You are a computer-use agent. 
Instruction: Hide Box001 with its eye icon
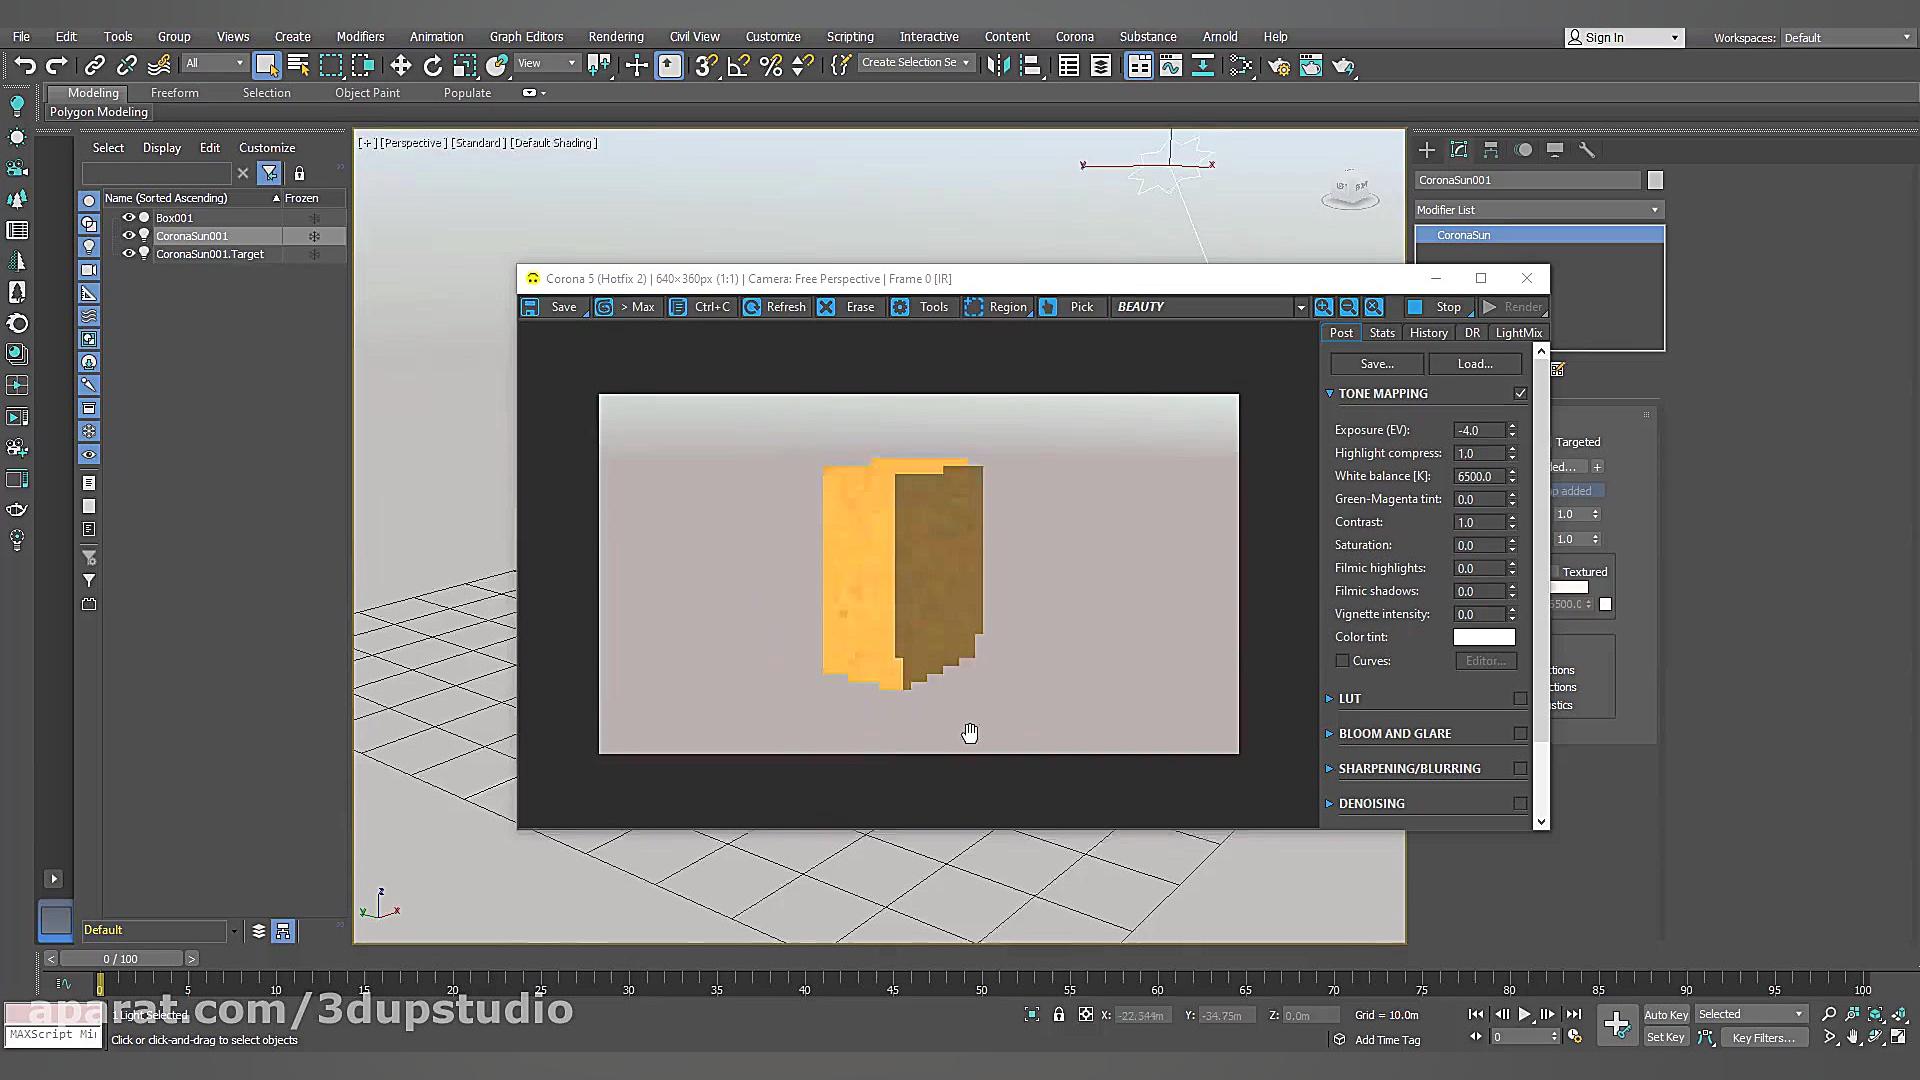click(x=128, y=217)
